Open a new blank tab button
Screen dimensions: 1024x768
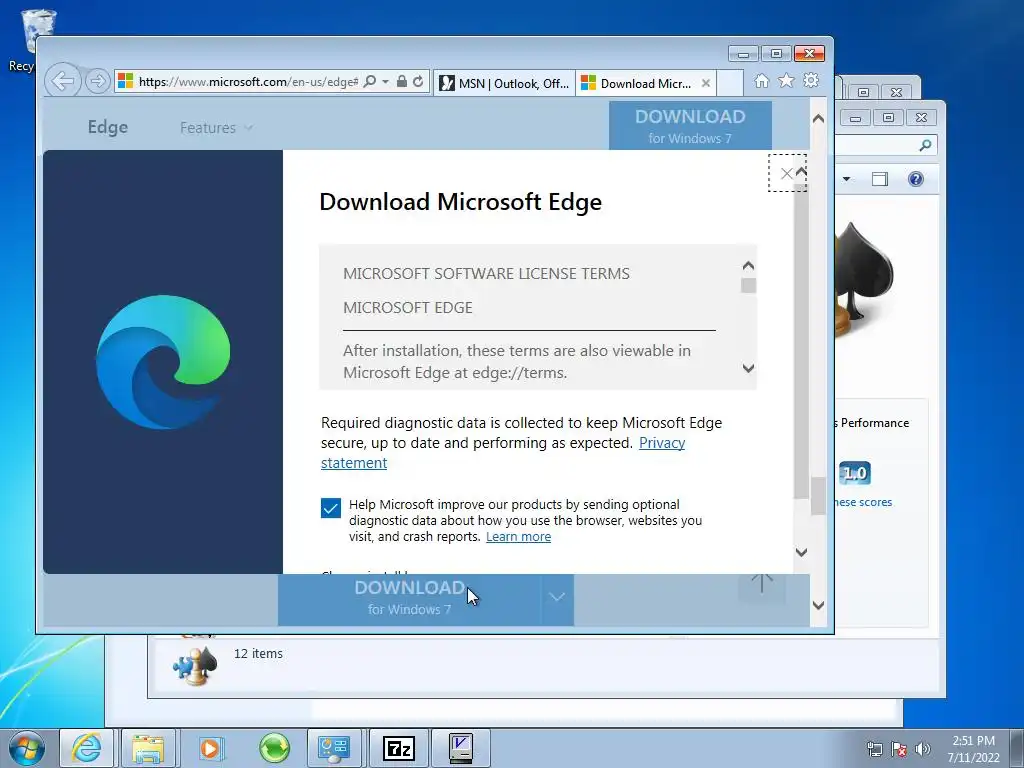[x=730, y=83]
